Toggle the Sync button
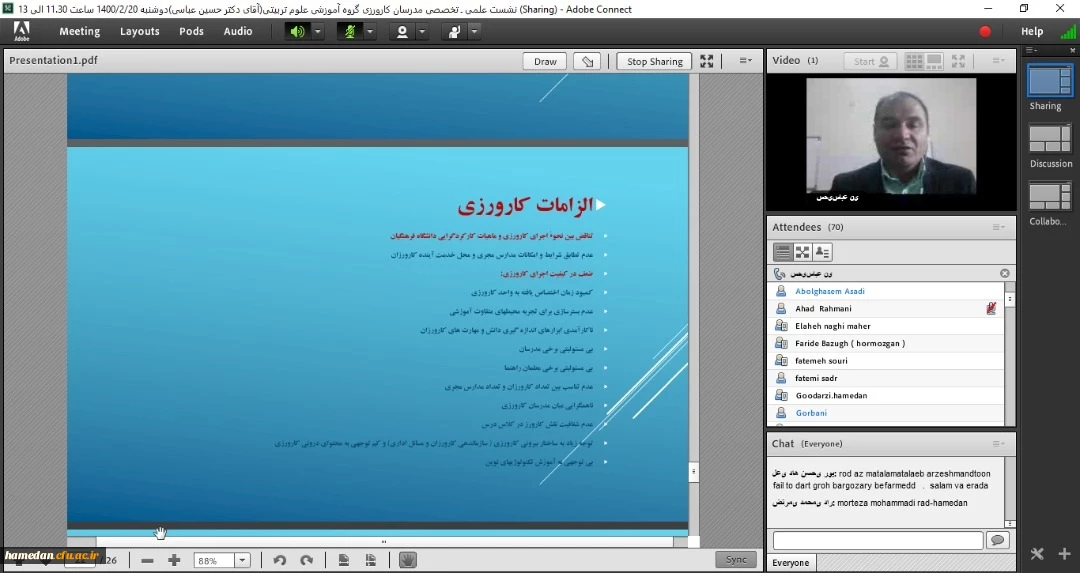 (736, 560)
